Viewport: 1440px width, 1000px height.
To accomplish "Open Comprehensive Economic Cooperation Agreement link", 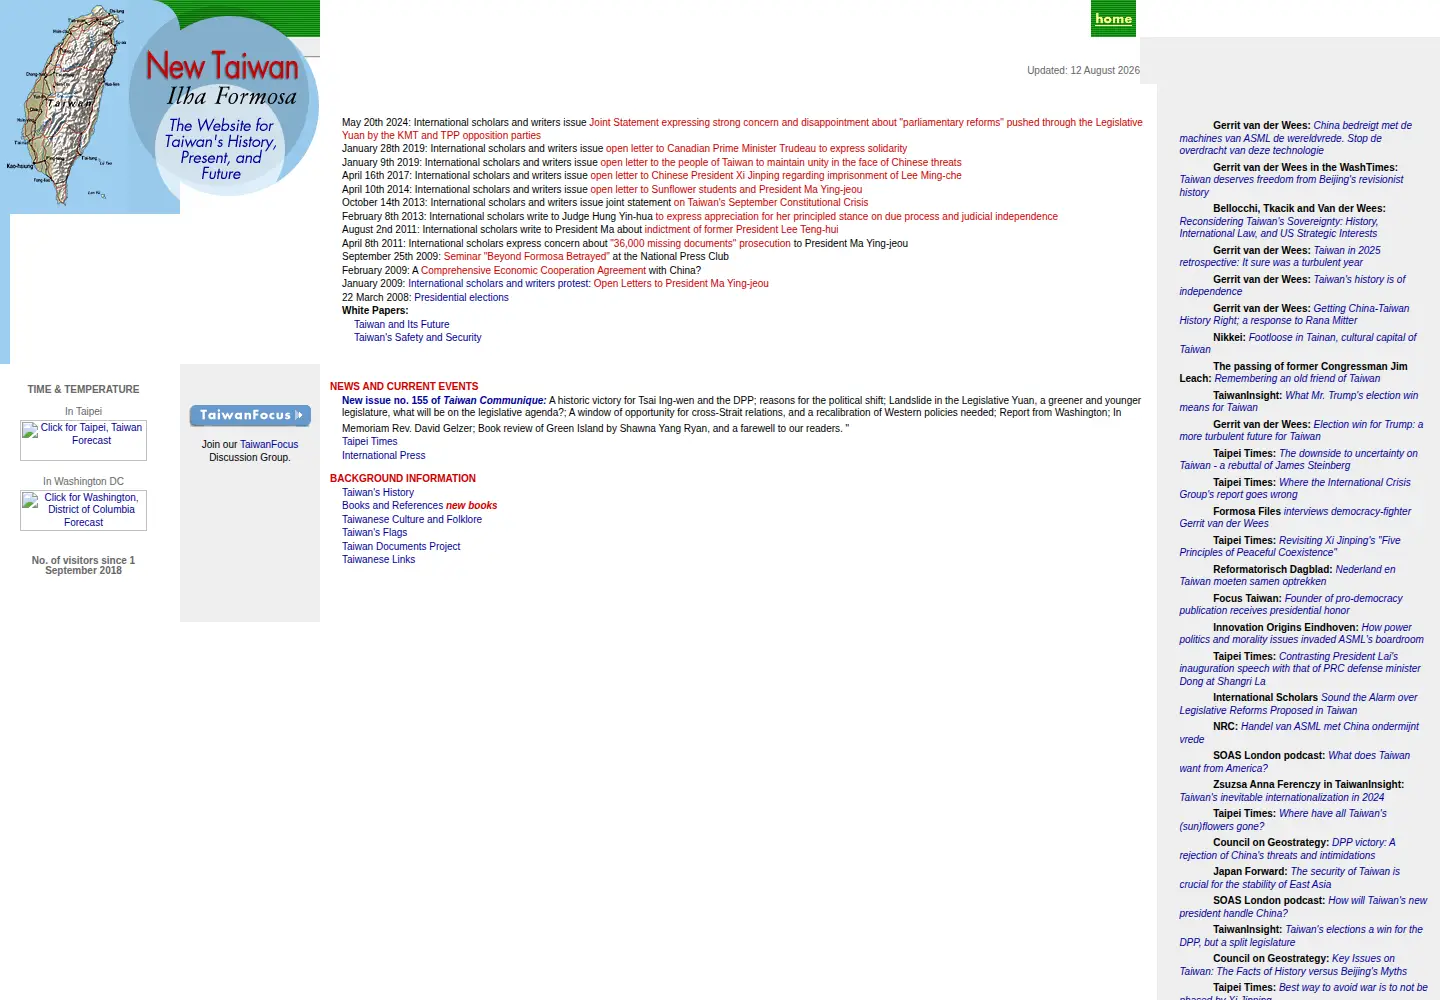I will click(533, 271).
